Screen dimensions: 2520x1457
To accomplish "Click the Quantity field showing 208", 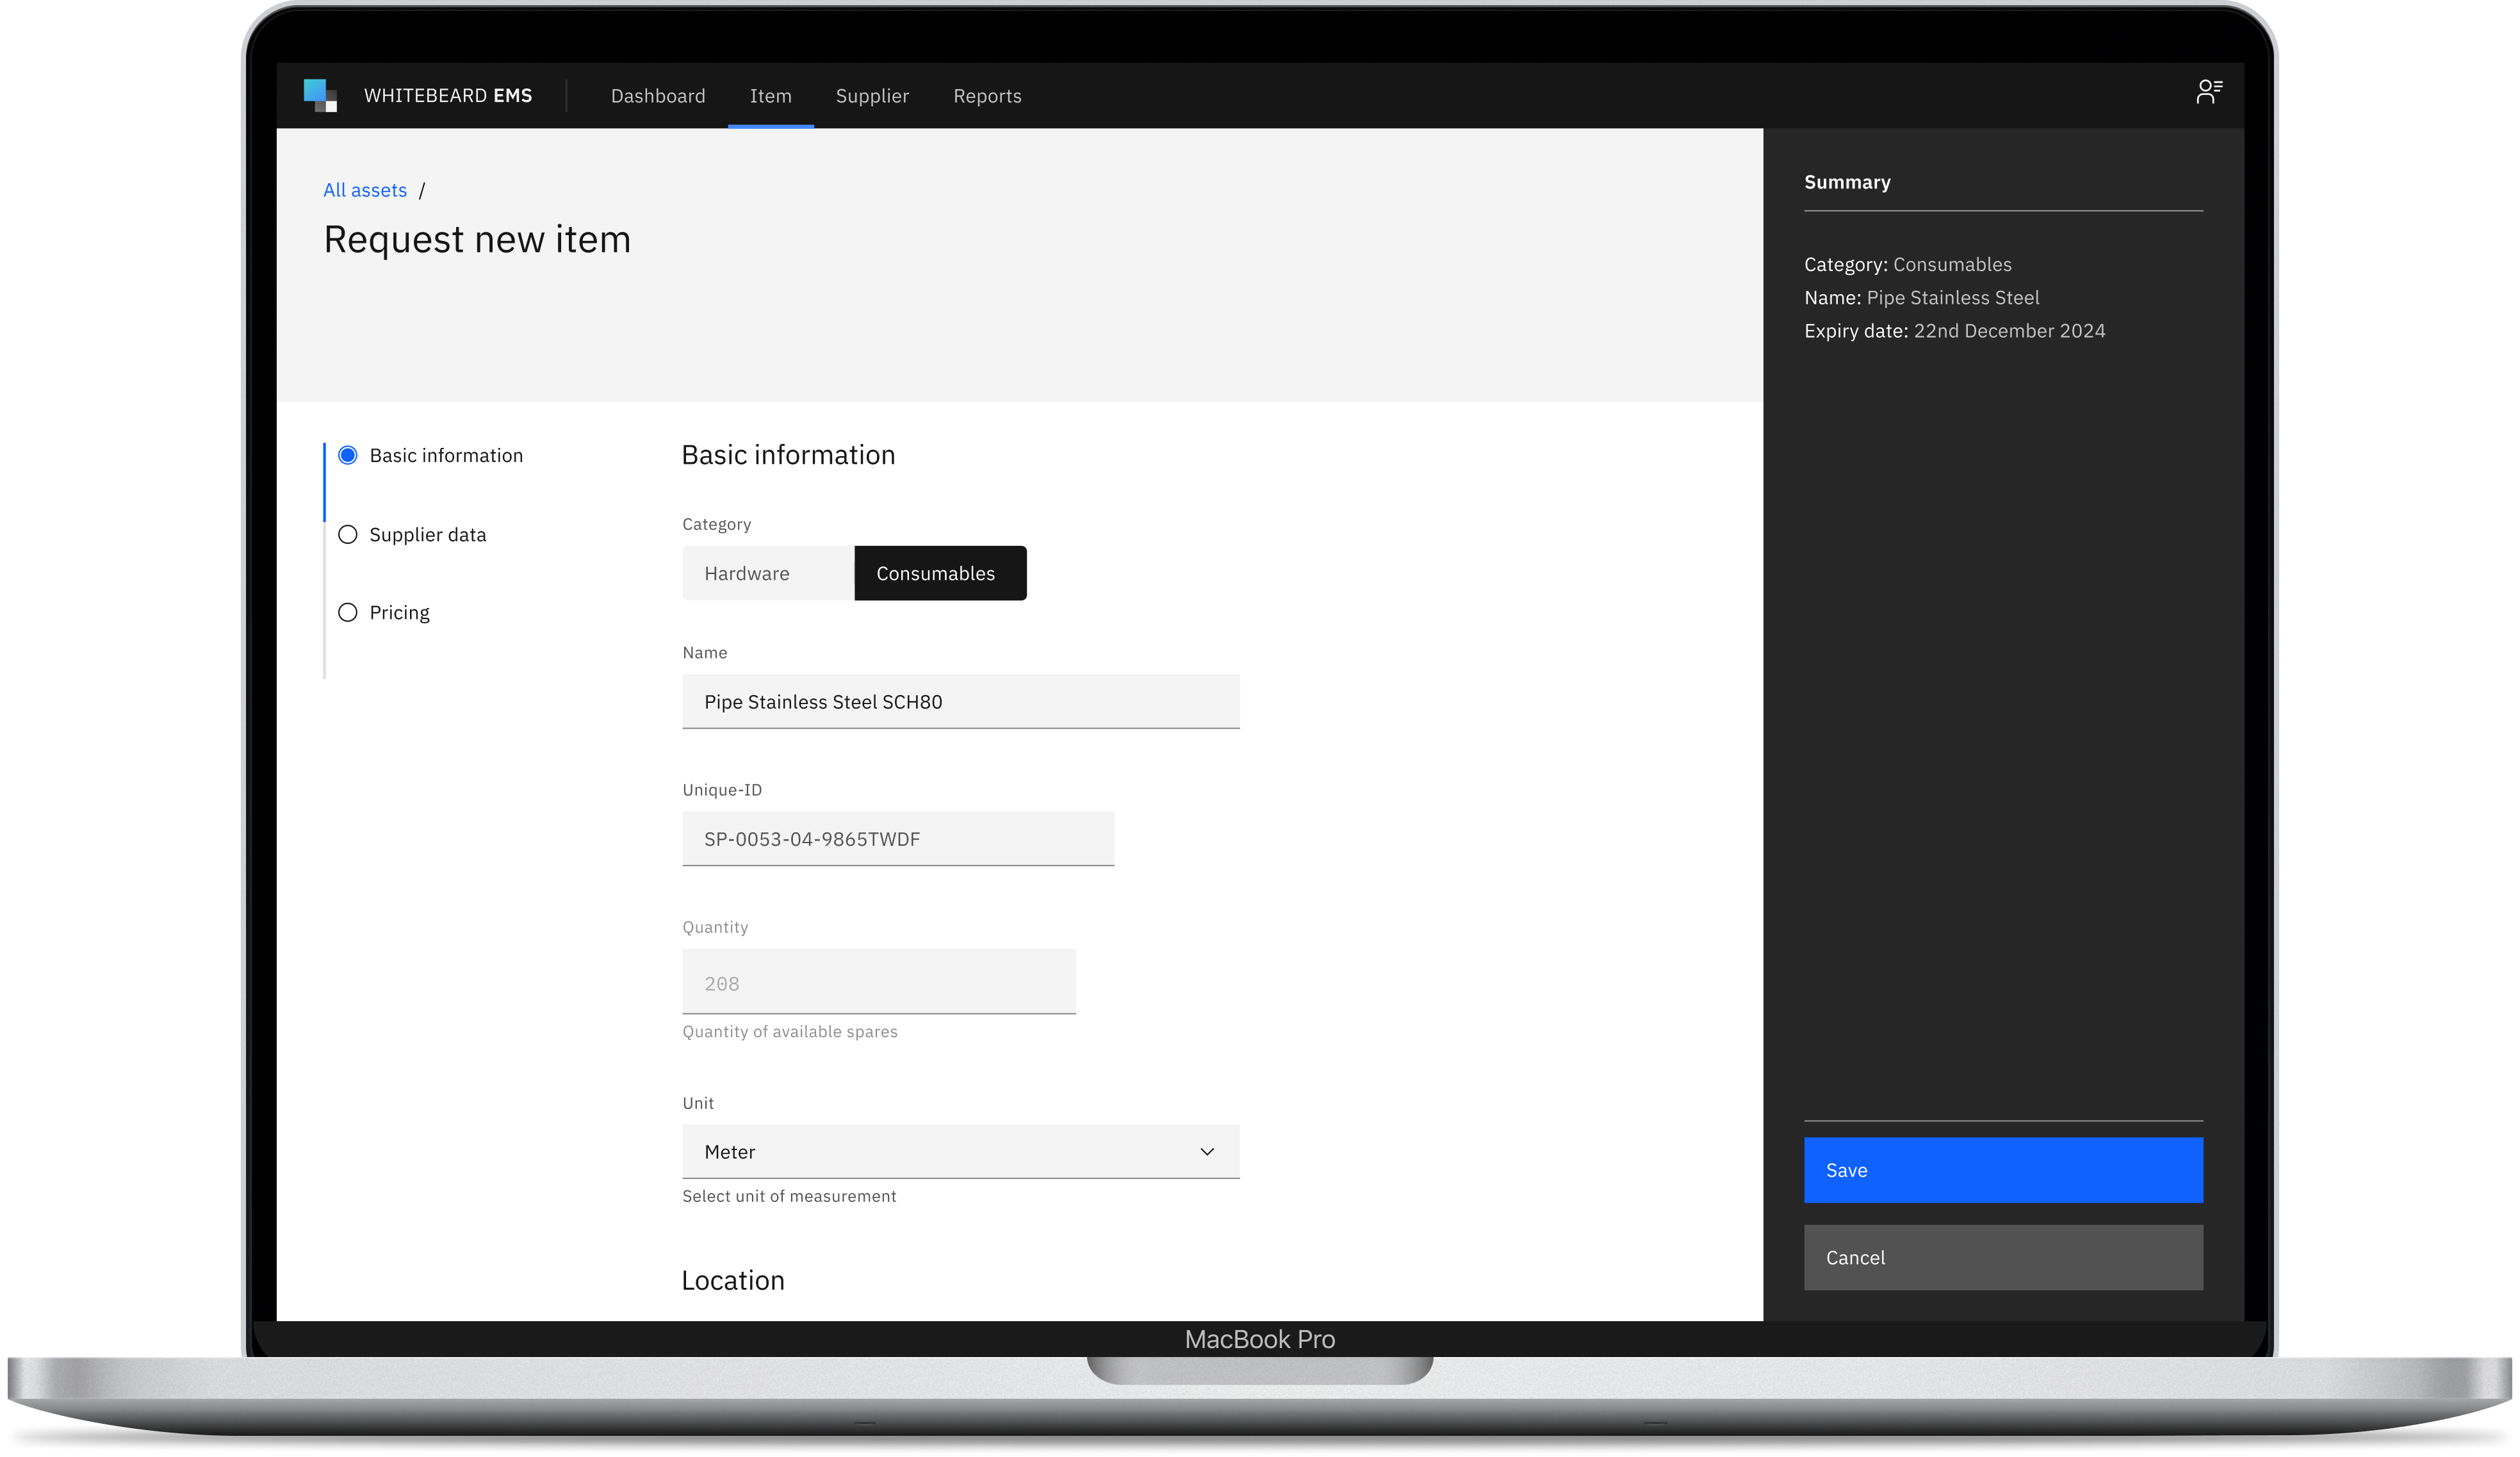I will 878,983.
